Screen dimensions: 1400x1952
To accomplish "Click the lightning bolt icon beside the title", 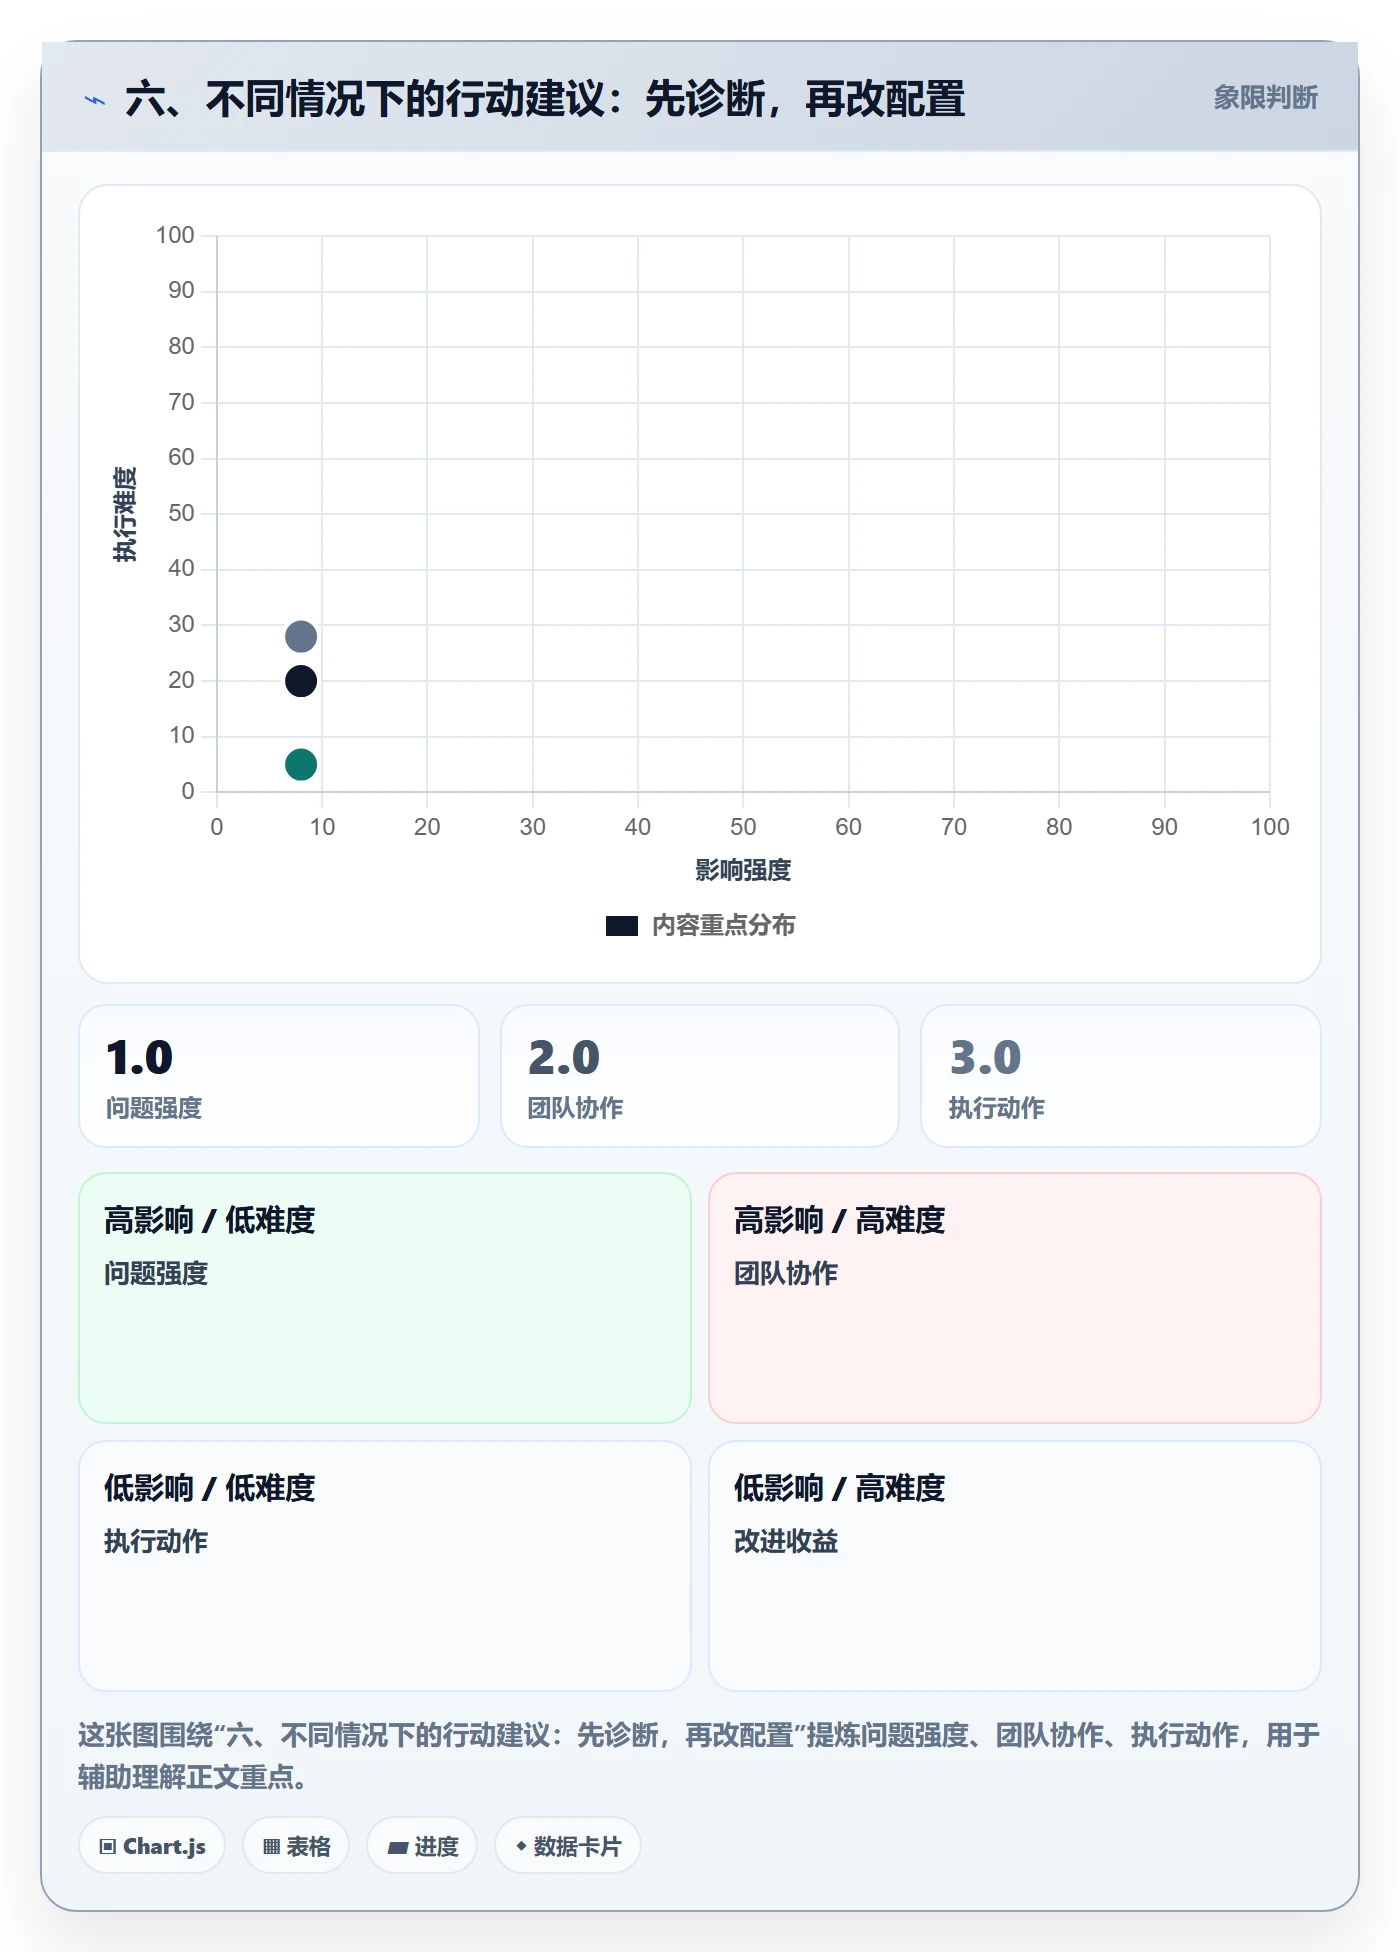I will click(95, 100).
